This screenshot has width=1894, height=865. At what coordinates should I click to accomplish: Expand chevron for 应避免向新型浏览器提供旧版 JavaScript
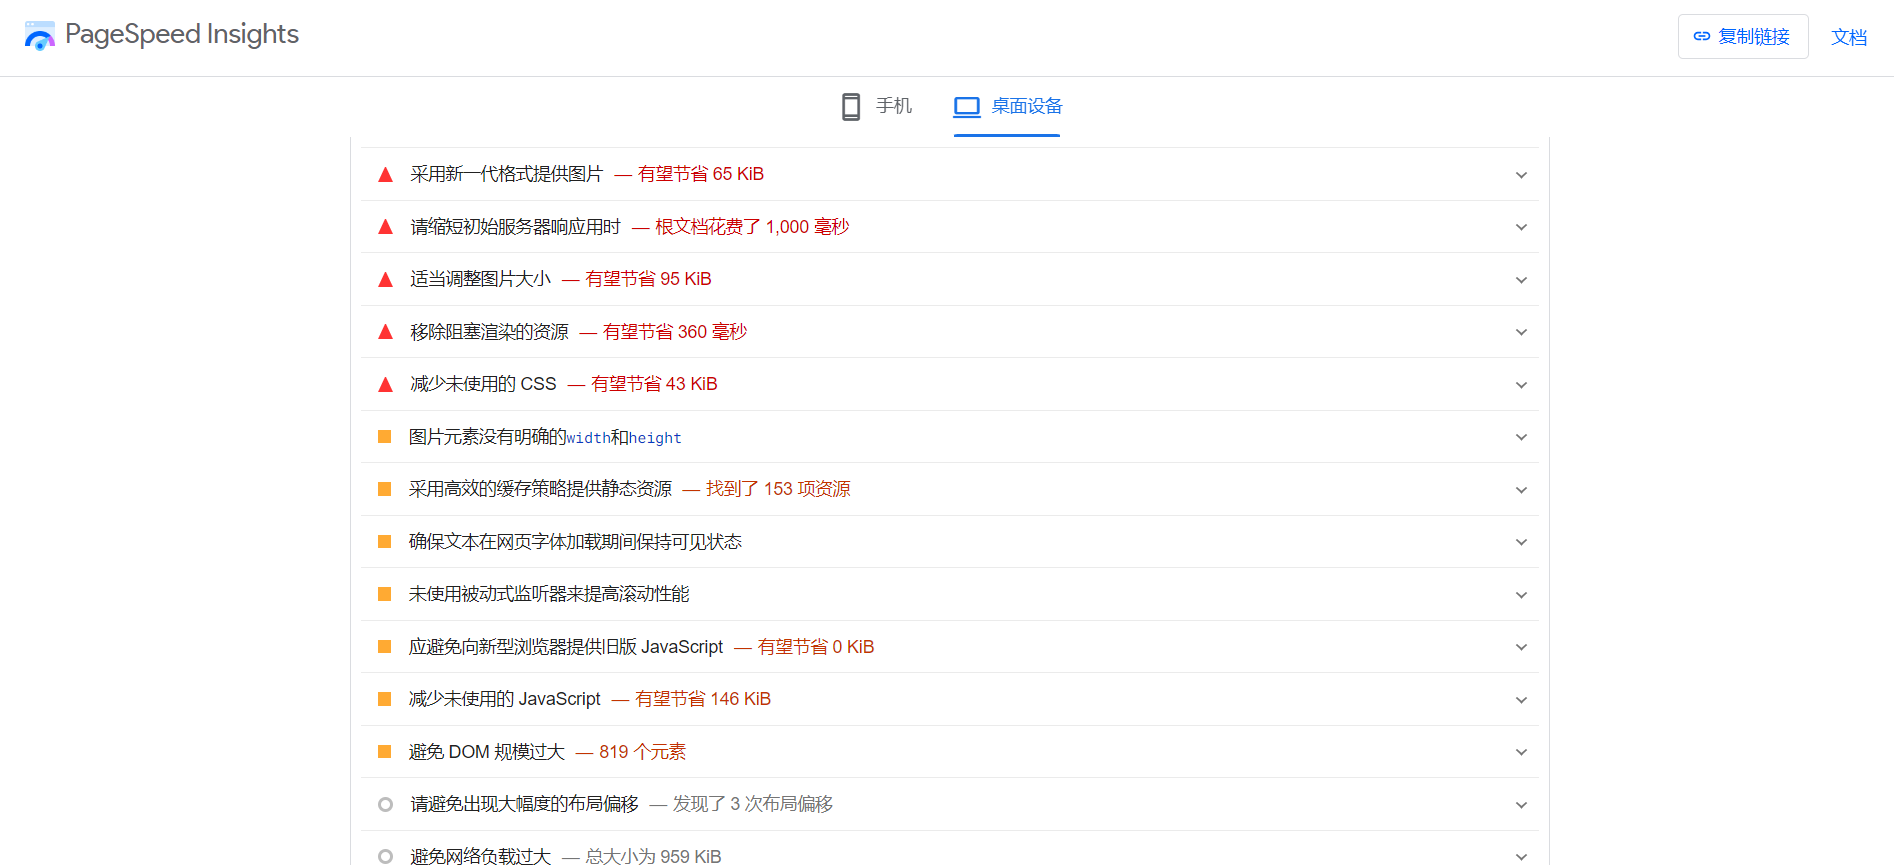click(1521, 647)
